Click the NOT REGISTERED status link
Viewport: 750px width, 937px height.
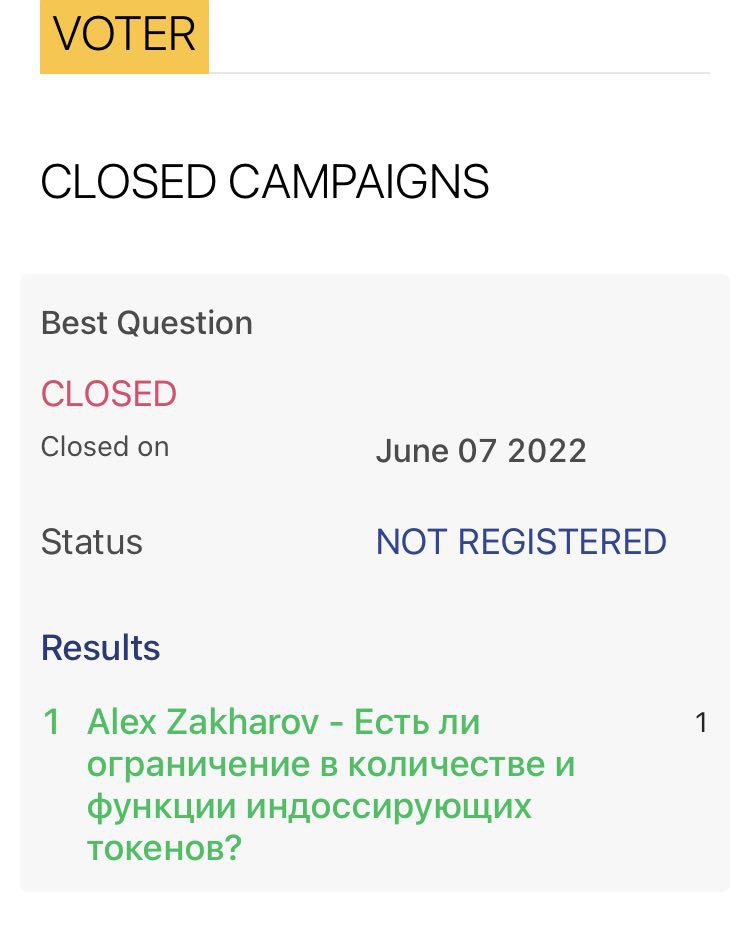(521, 542)
